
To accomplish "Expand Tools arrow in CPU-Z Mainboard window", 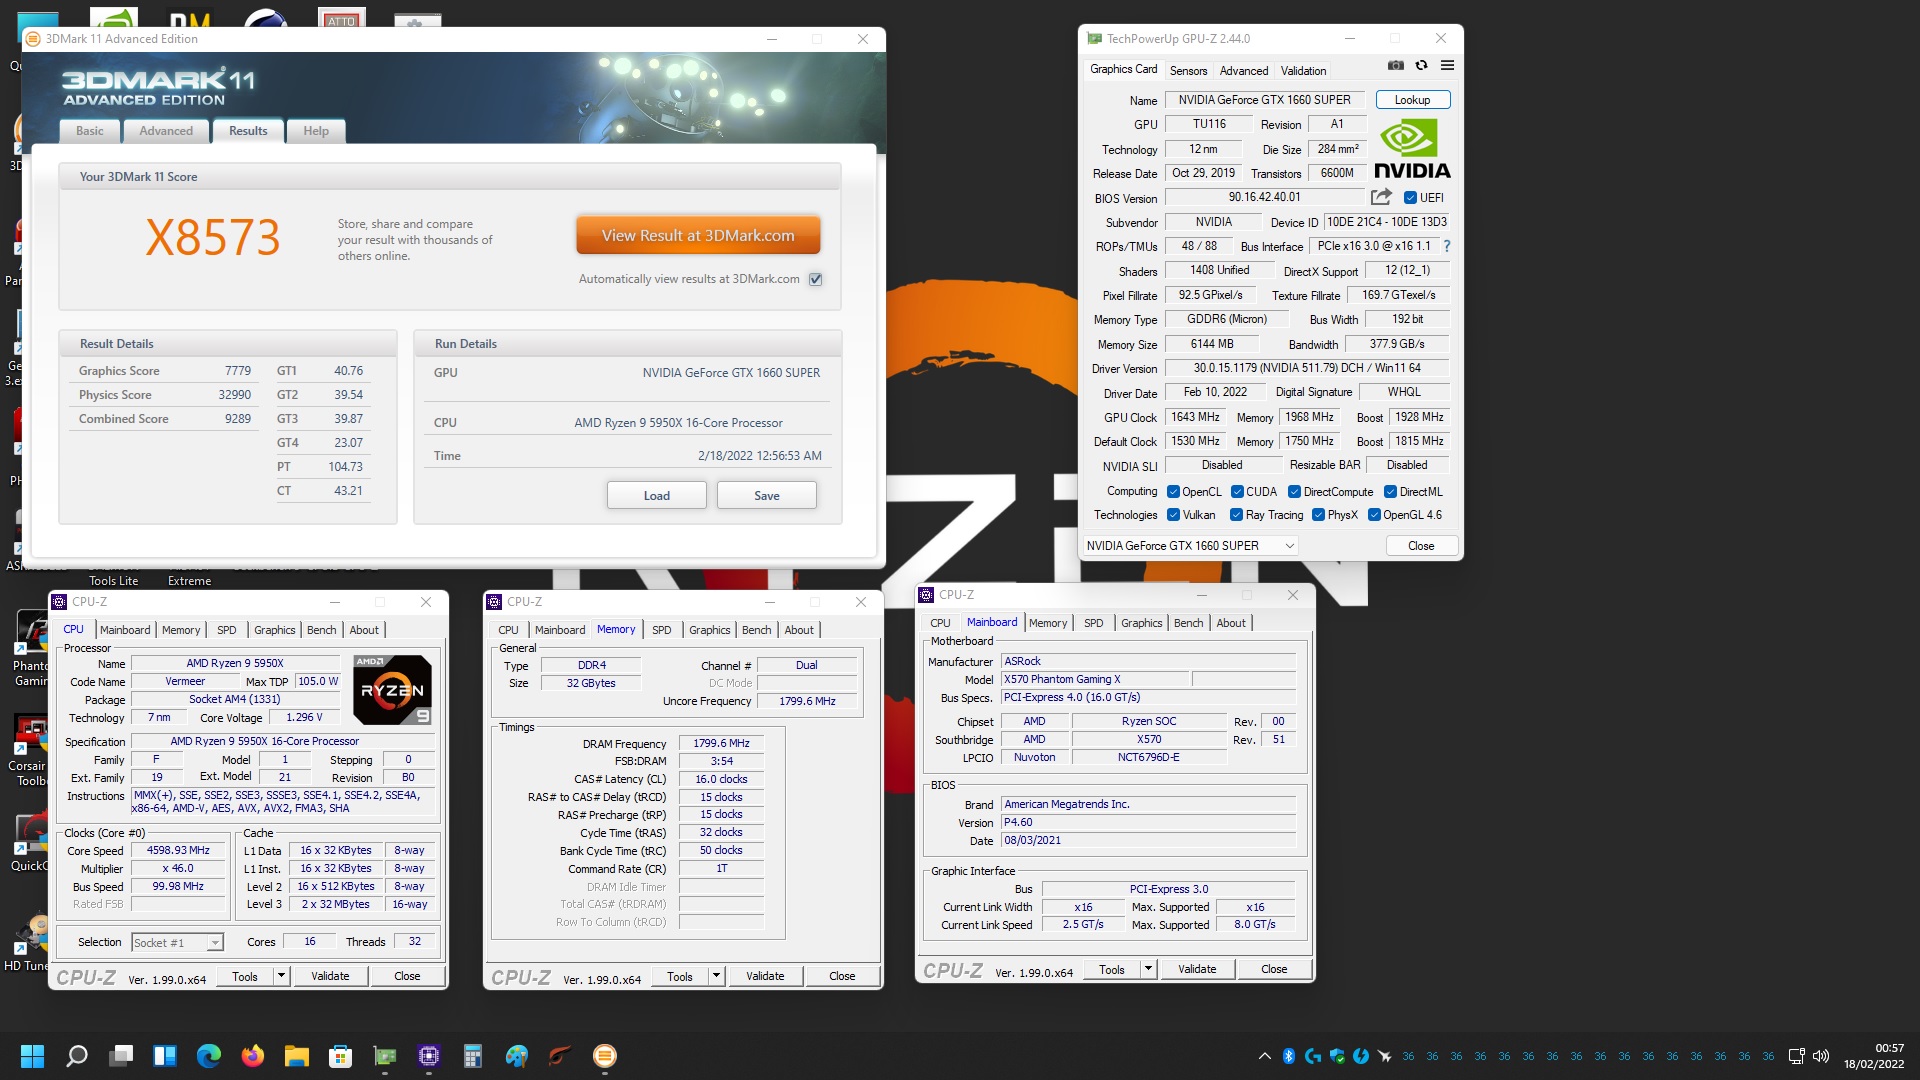I will coord(1148,969).
